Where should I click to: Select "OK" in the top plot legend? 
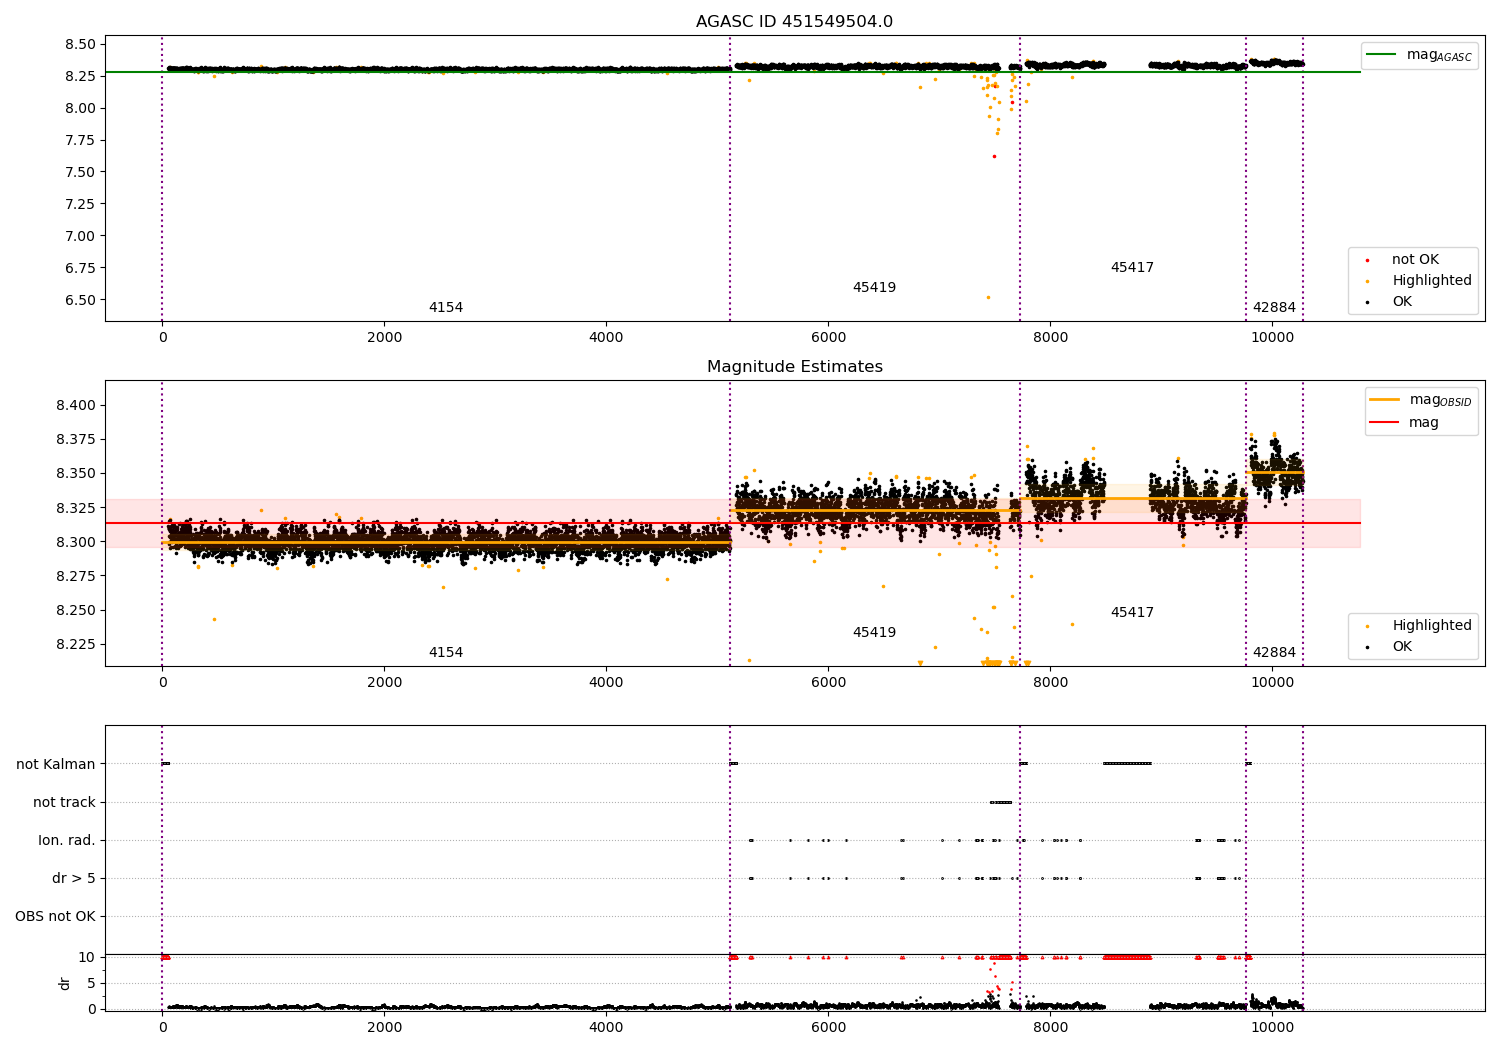[x=1402, y=302]
